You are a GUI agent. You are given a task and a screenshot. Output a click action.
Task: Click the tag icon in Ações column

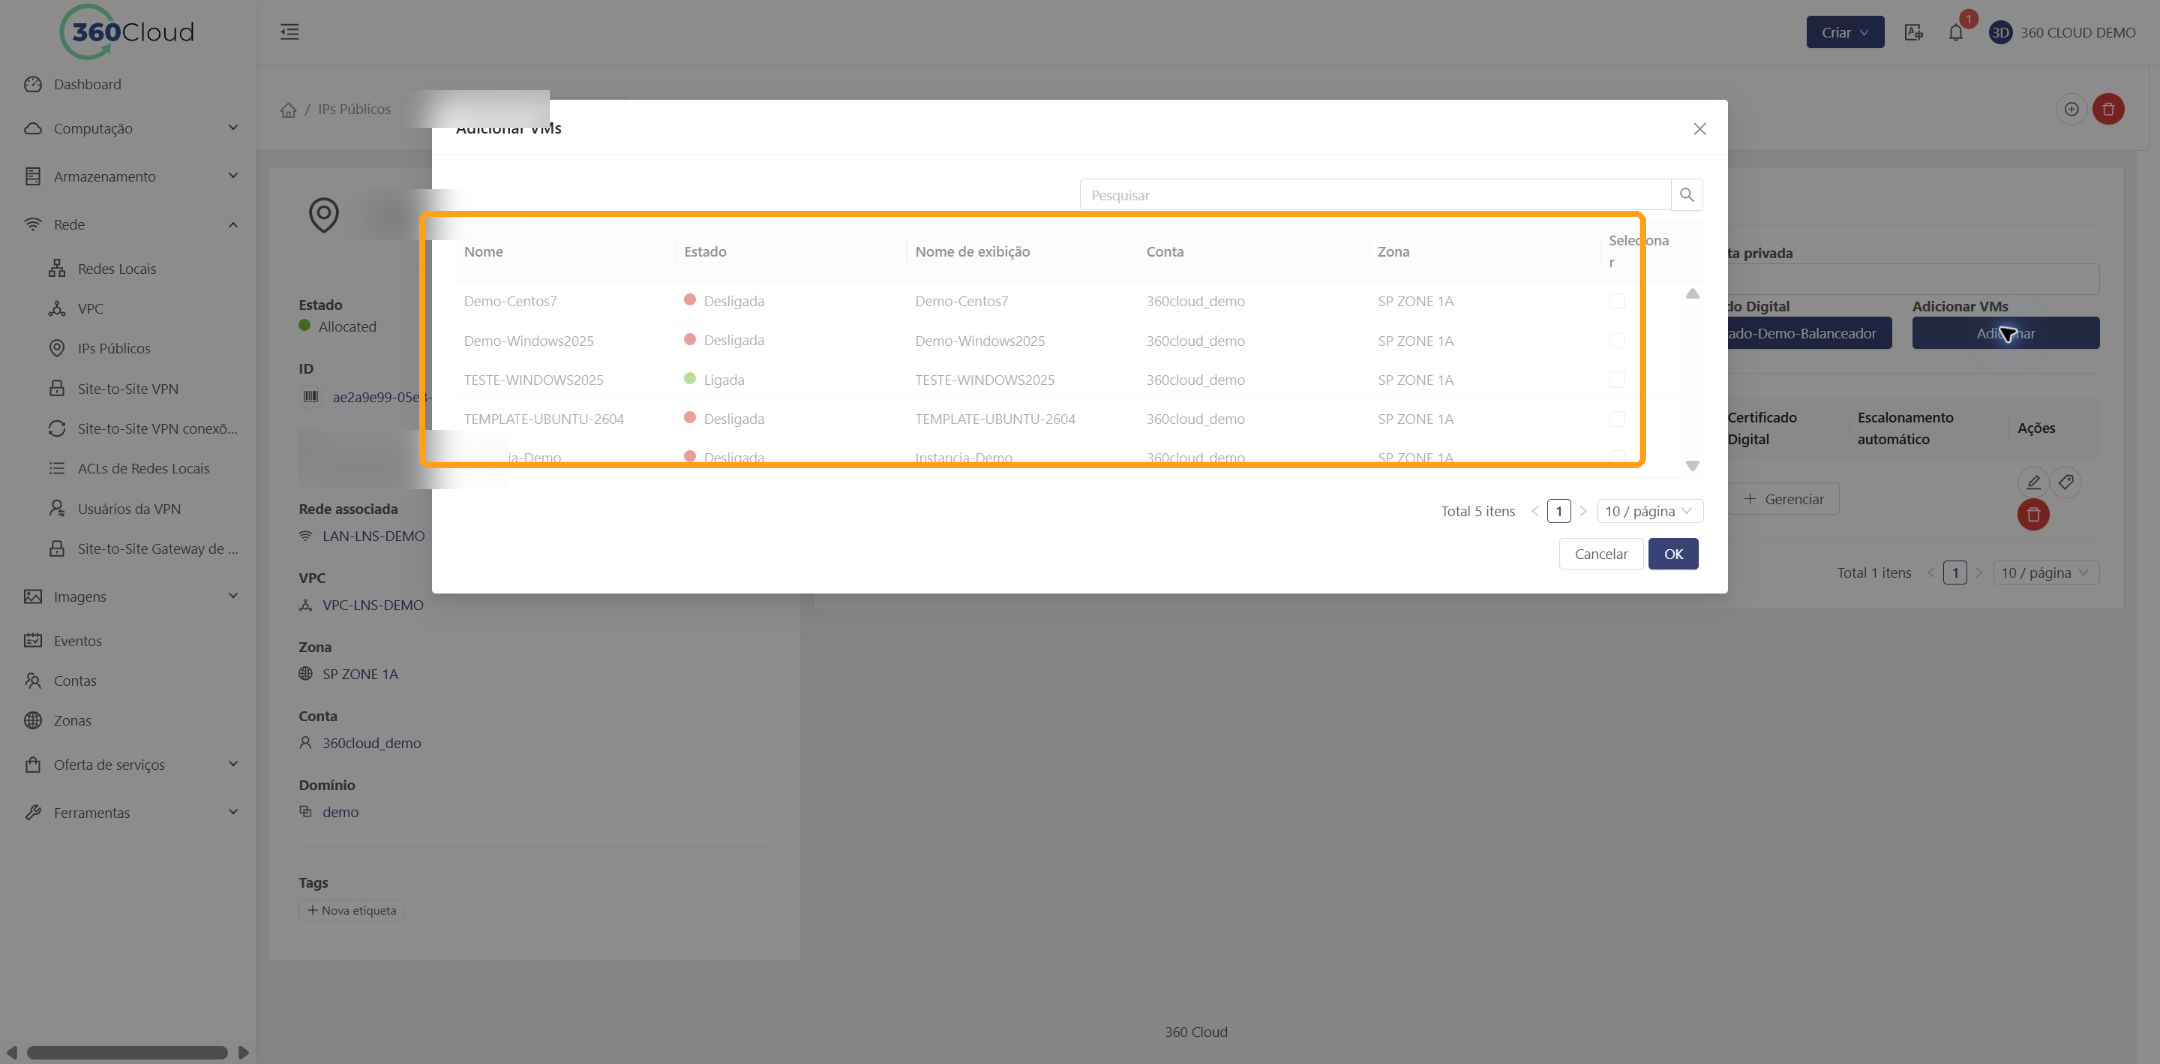click(x=2066, y=482)
